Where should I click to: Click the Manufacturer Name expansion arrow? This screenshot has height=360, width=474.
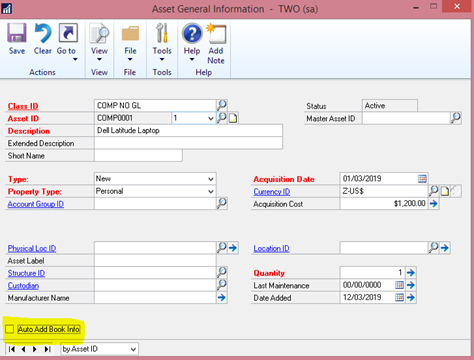tap(222, 297)
